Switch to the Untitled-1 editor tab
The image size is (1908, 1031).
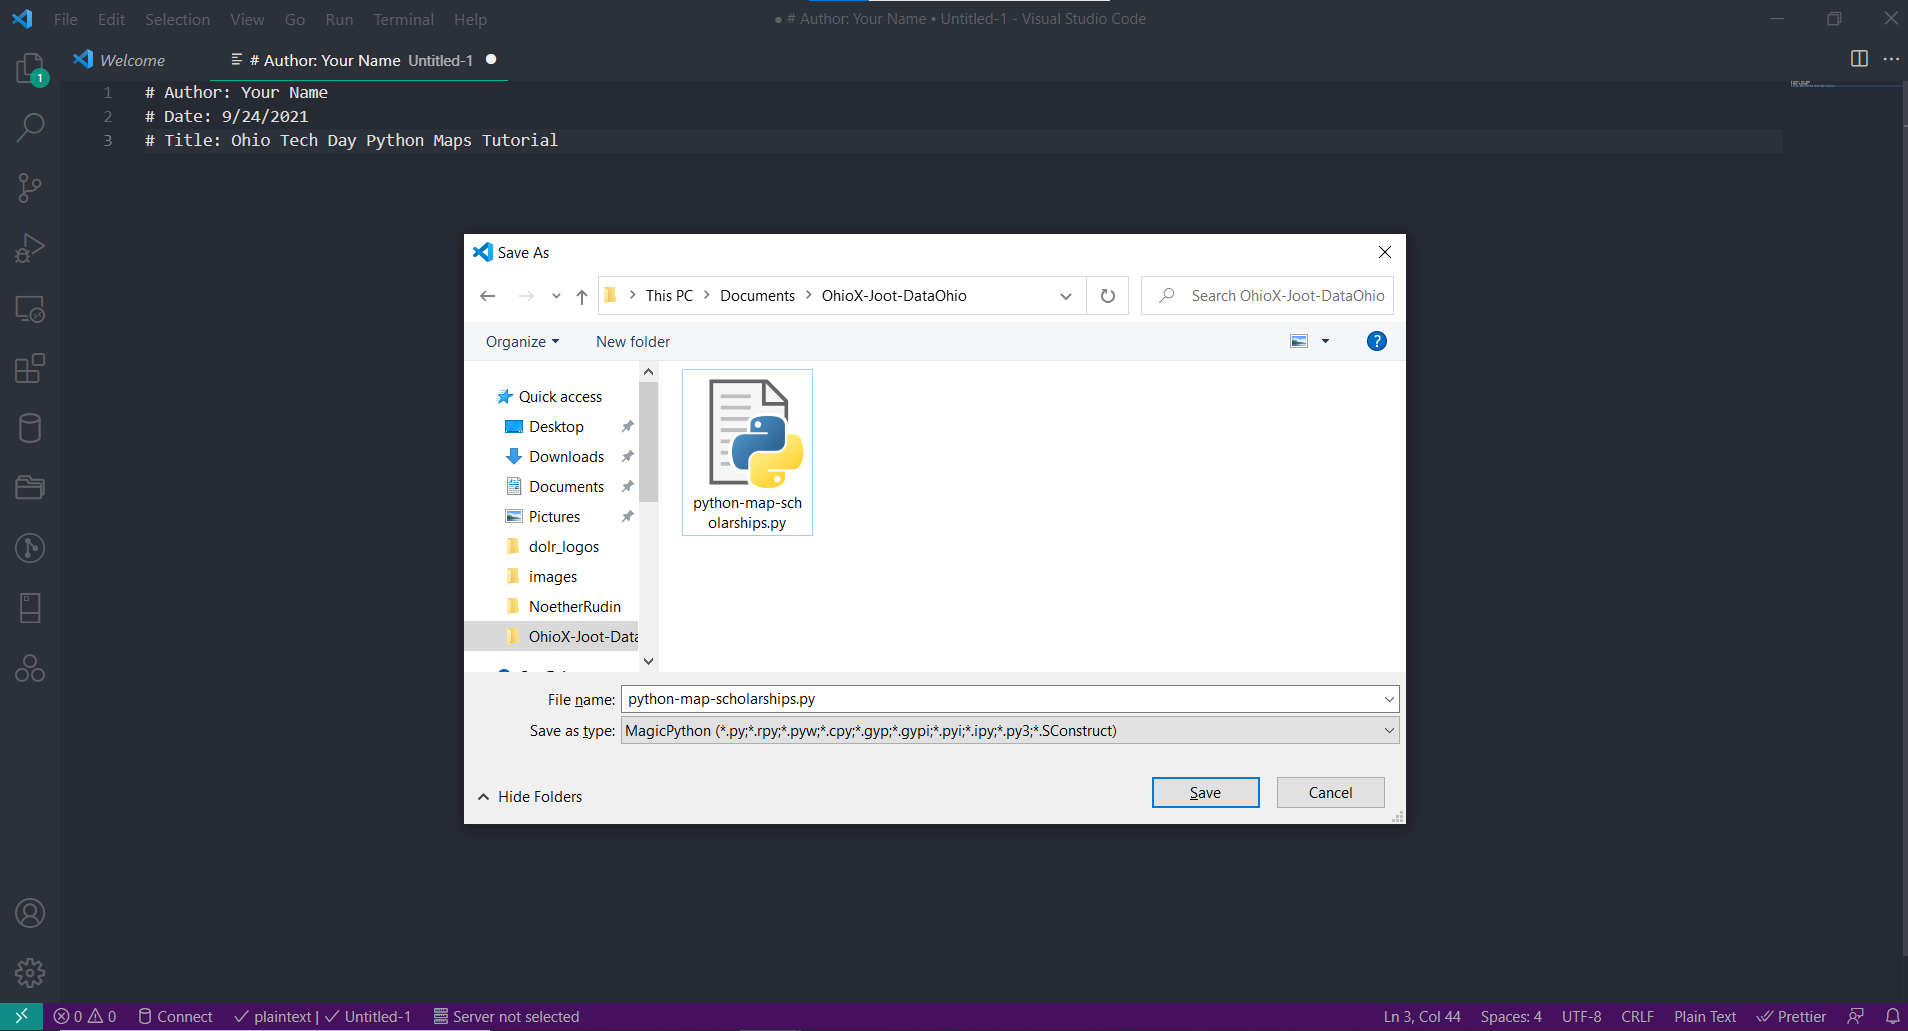[x=359, y=60]
